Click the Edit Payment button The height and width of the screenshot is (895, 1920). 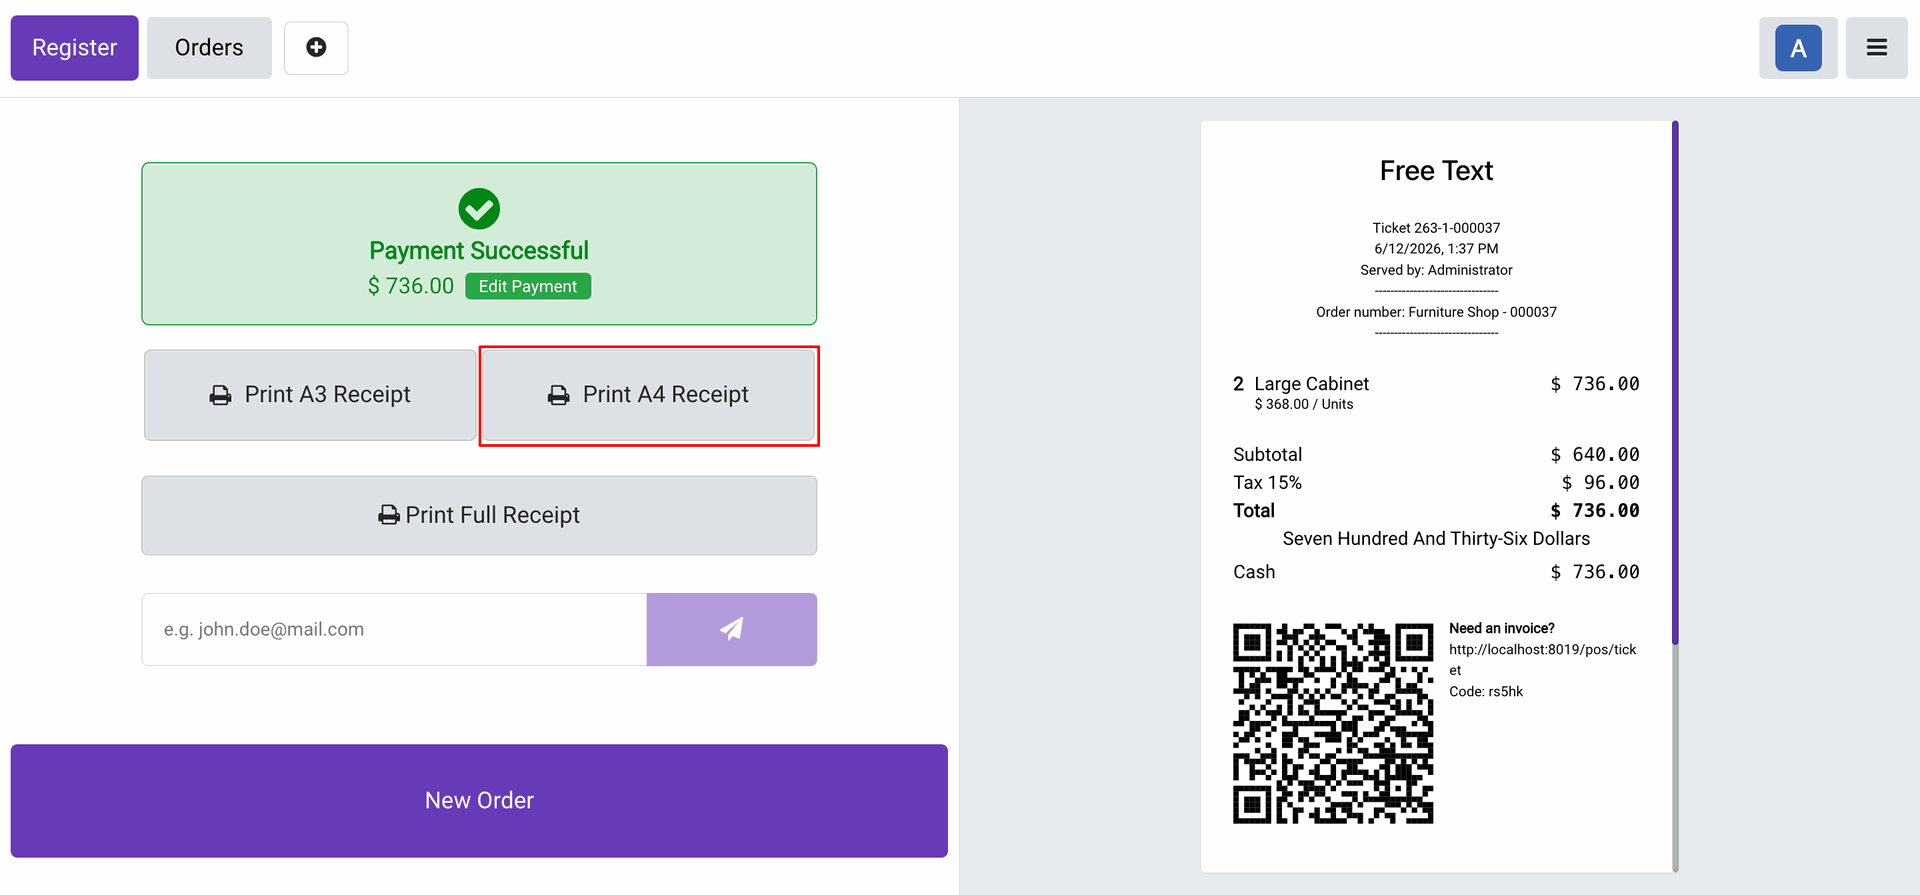(528, 286)
